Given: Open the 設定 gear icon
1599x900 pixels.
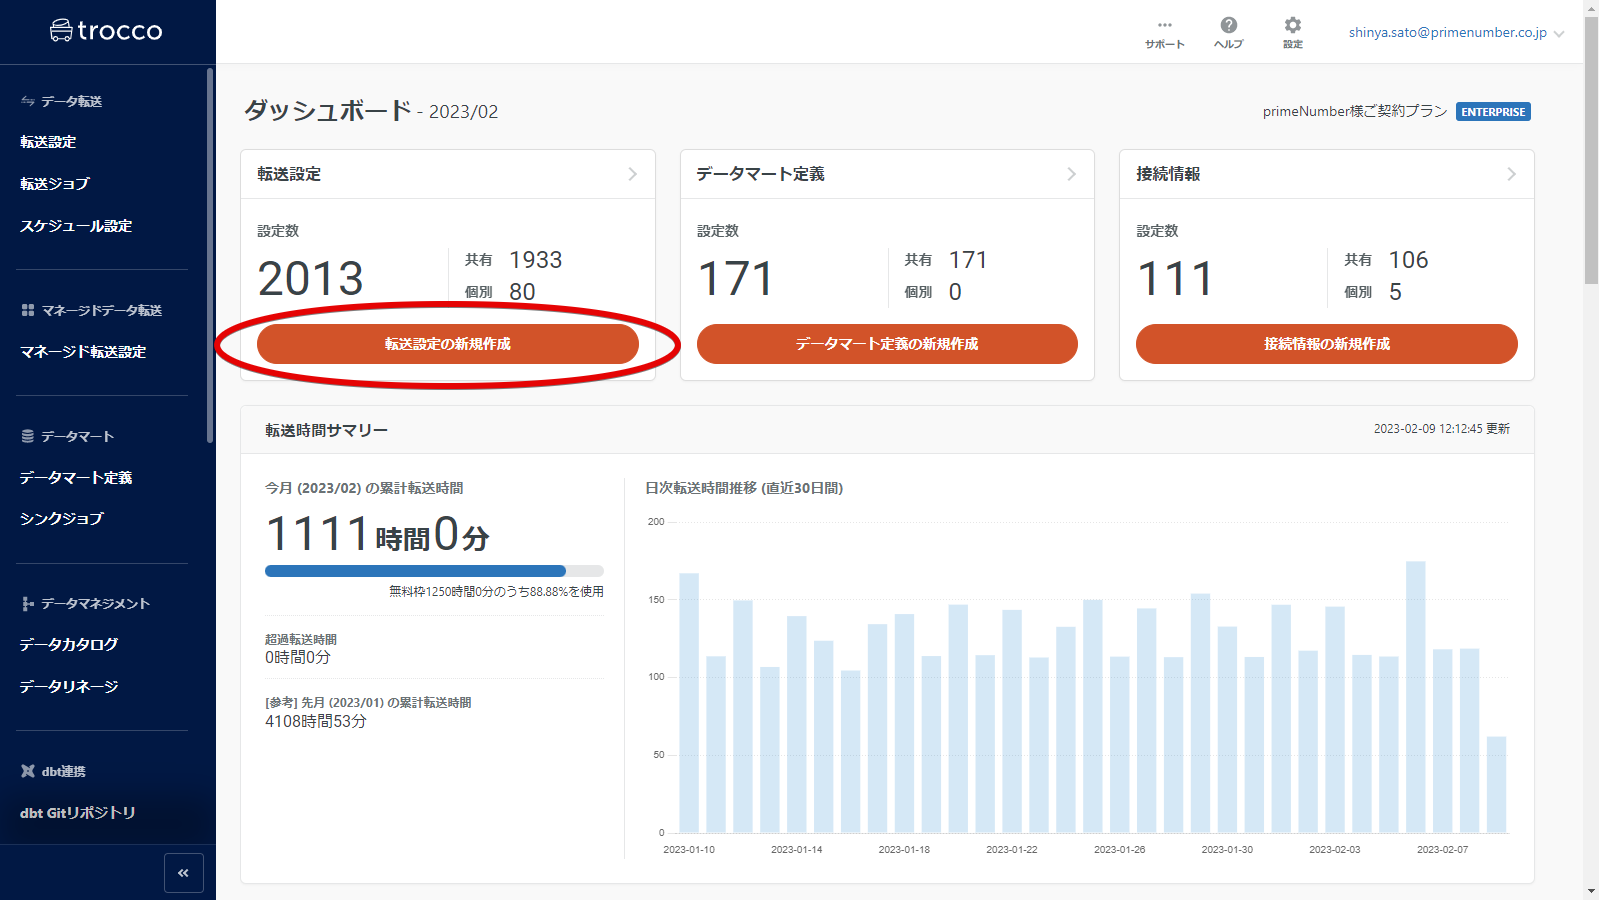Looking at the screenshot, I should coord(1292,33).
